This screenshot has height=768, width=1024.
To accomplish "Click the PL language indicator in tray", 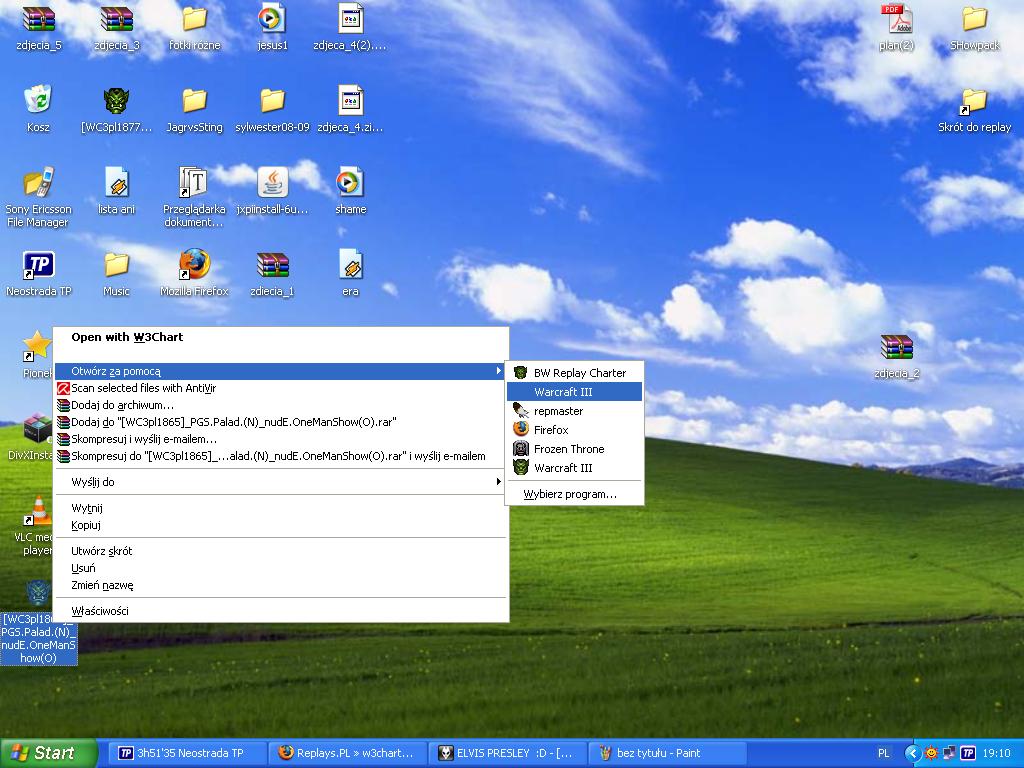I will click(884, 753).
